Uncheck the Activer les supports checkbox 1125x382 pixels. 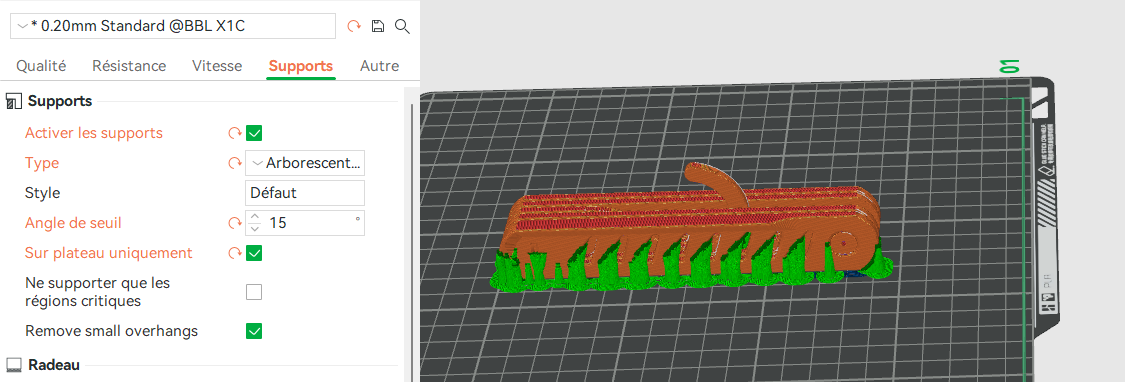254,134
